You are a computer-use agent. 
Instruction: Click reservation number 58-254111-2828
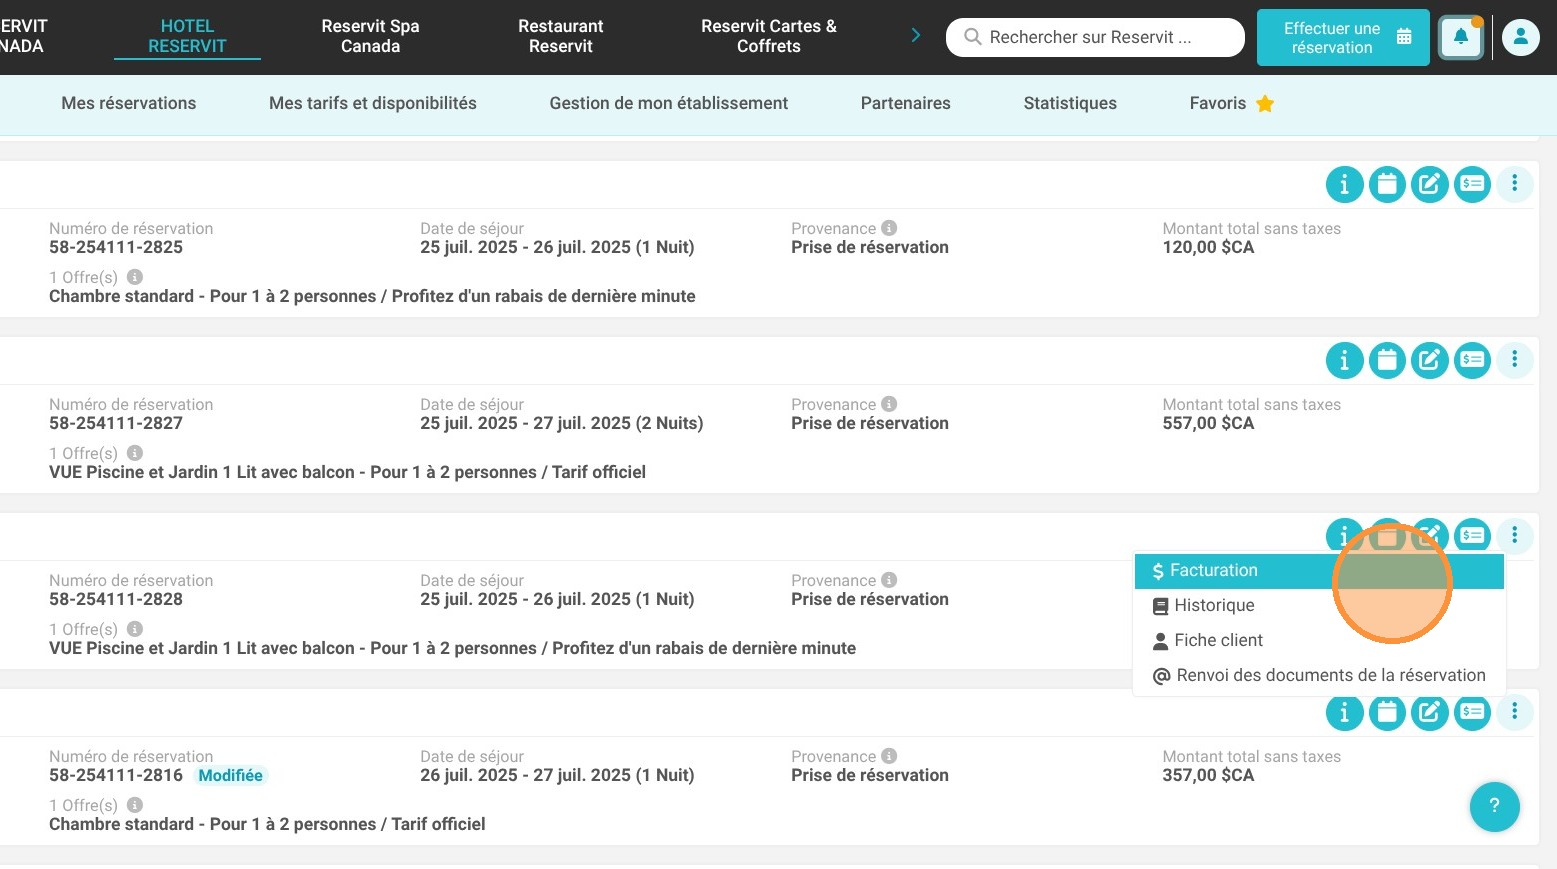[x=116, y=599]
